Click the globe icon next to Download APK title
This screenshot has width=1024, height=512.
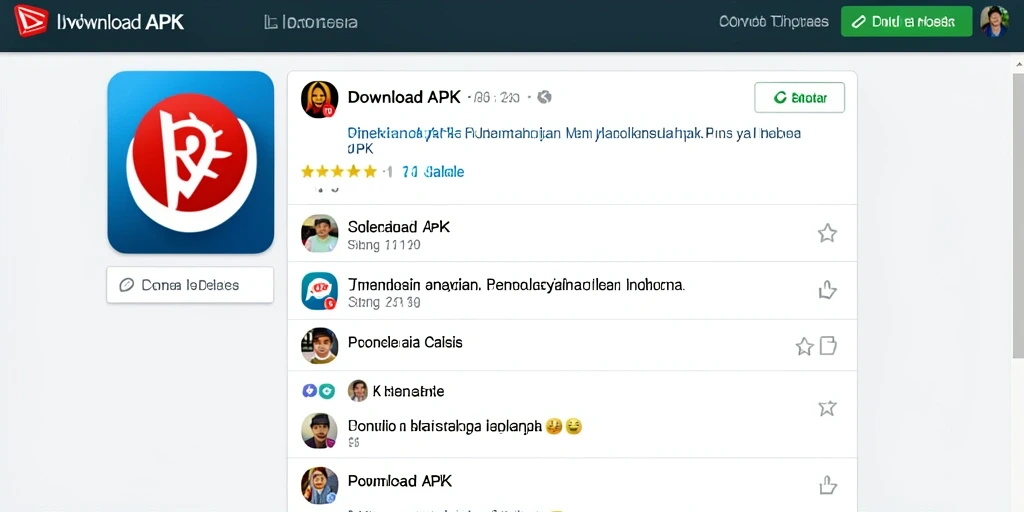coord(545,97)
